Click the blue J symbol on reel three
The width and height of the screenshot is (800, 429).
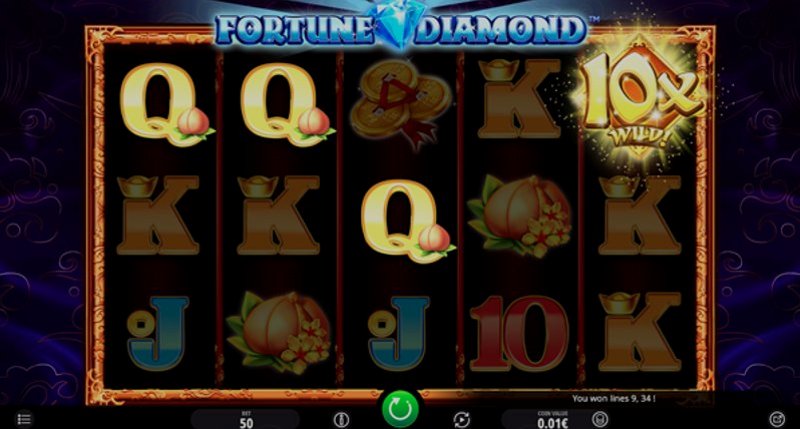click(398, 333)
